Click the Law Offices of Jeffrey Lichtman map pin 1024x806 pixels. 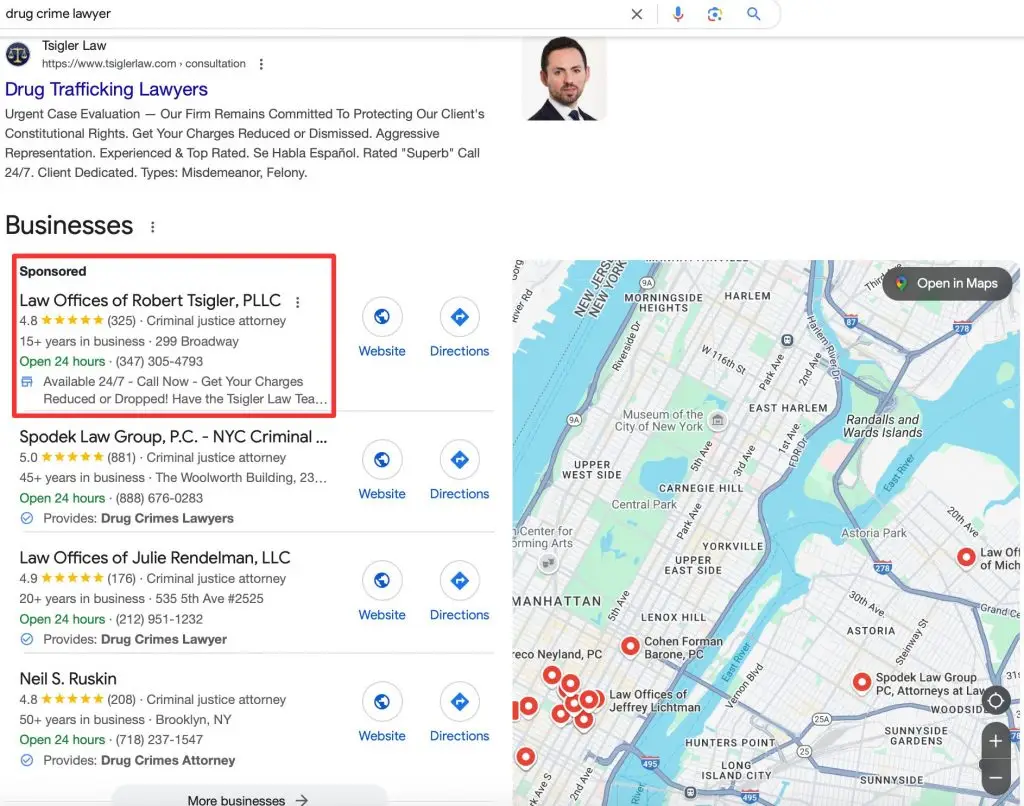point(589,700)
